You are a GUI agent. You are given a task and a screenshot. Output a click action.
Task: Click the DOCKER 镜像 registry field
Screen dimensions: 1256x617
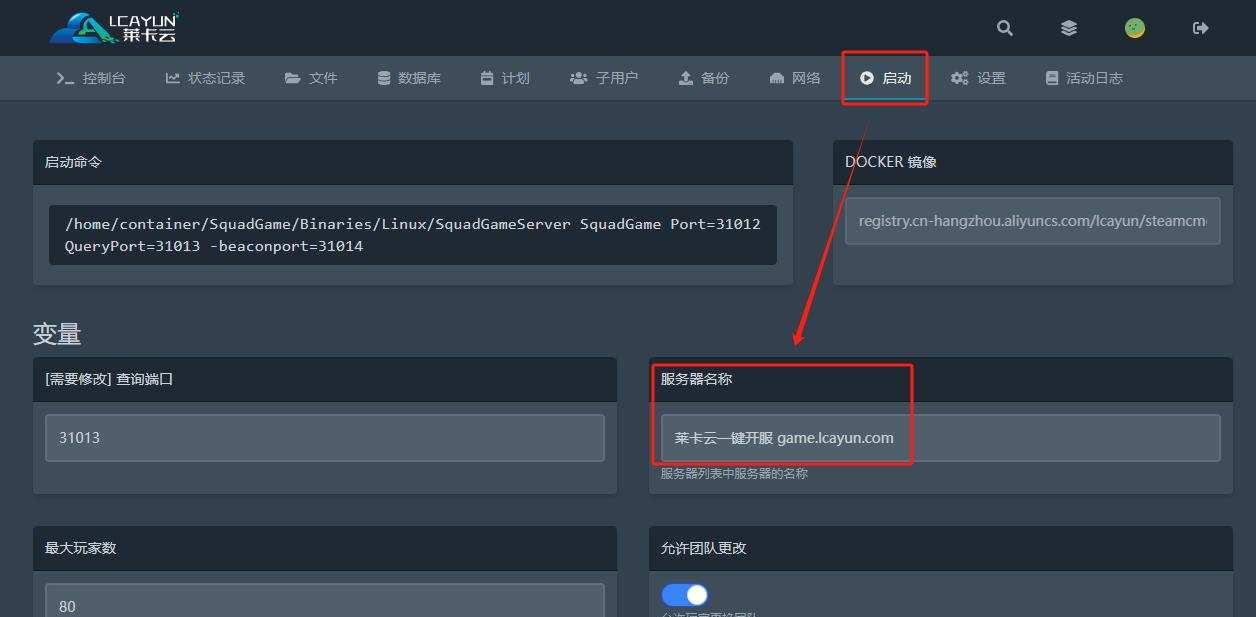pyautogui.click(x=1033, y=221)
